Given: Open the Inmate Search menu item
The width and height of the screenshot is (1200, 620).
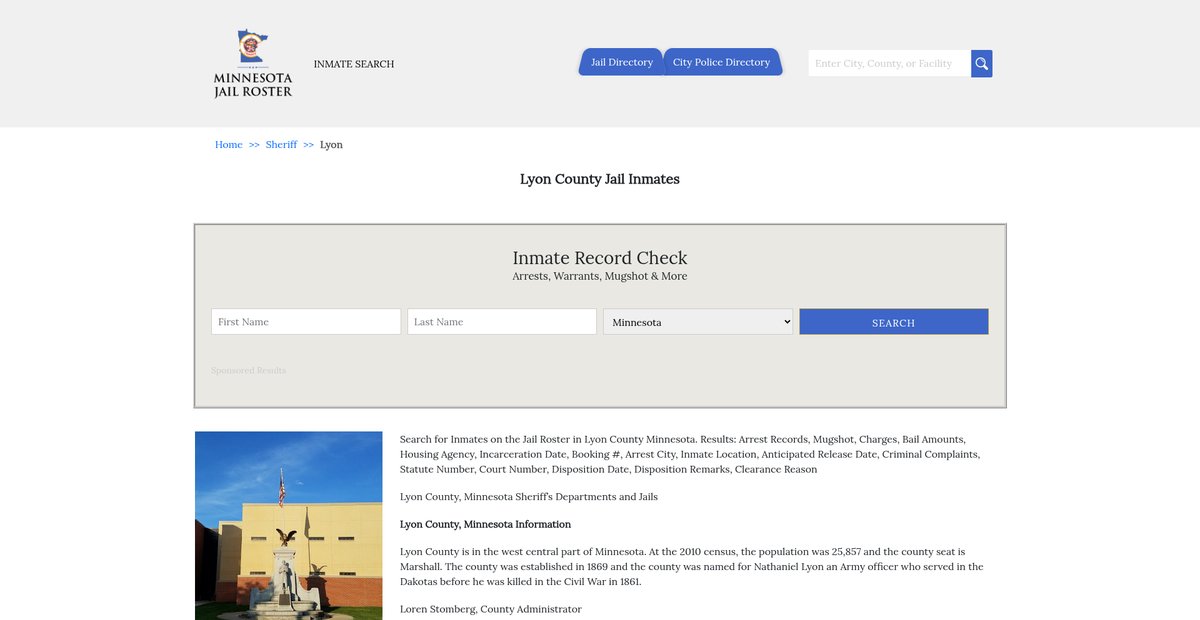Looking at the screenshot, I should point(354,64).
